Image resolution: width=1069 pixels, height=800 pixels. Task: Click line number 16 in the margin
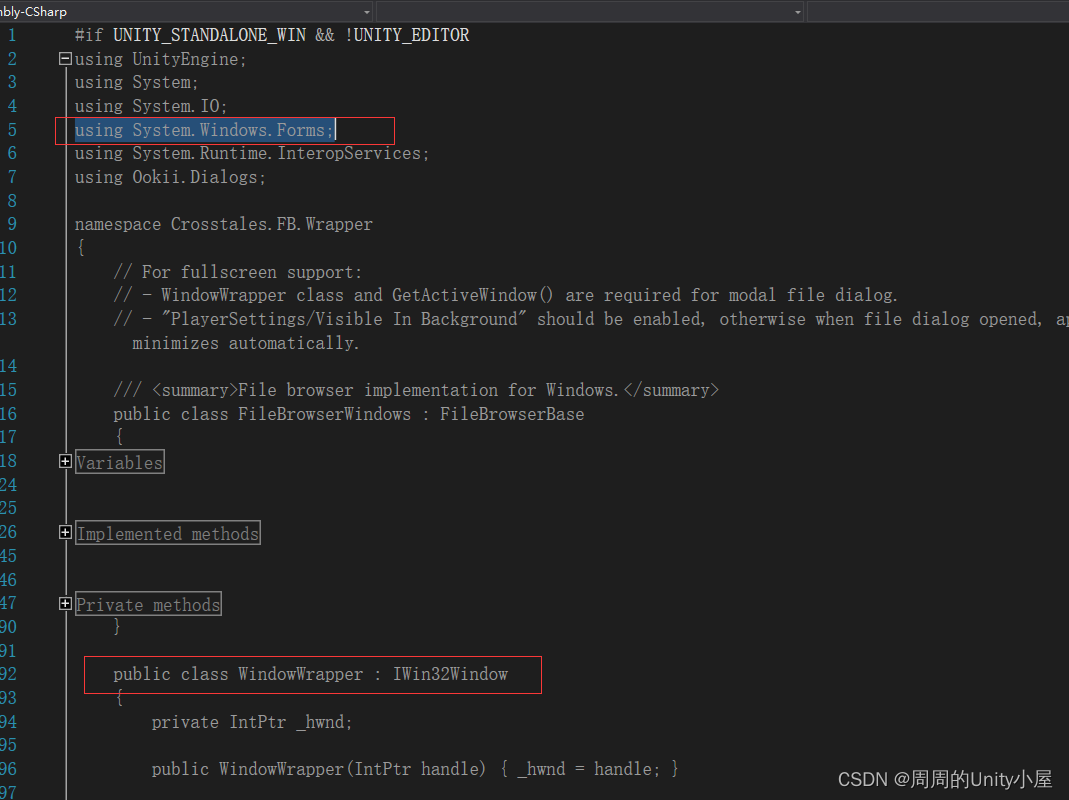point(10,413)
